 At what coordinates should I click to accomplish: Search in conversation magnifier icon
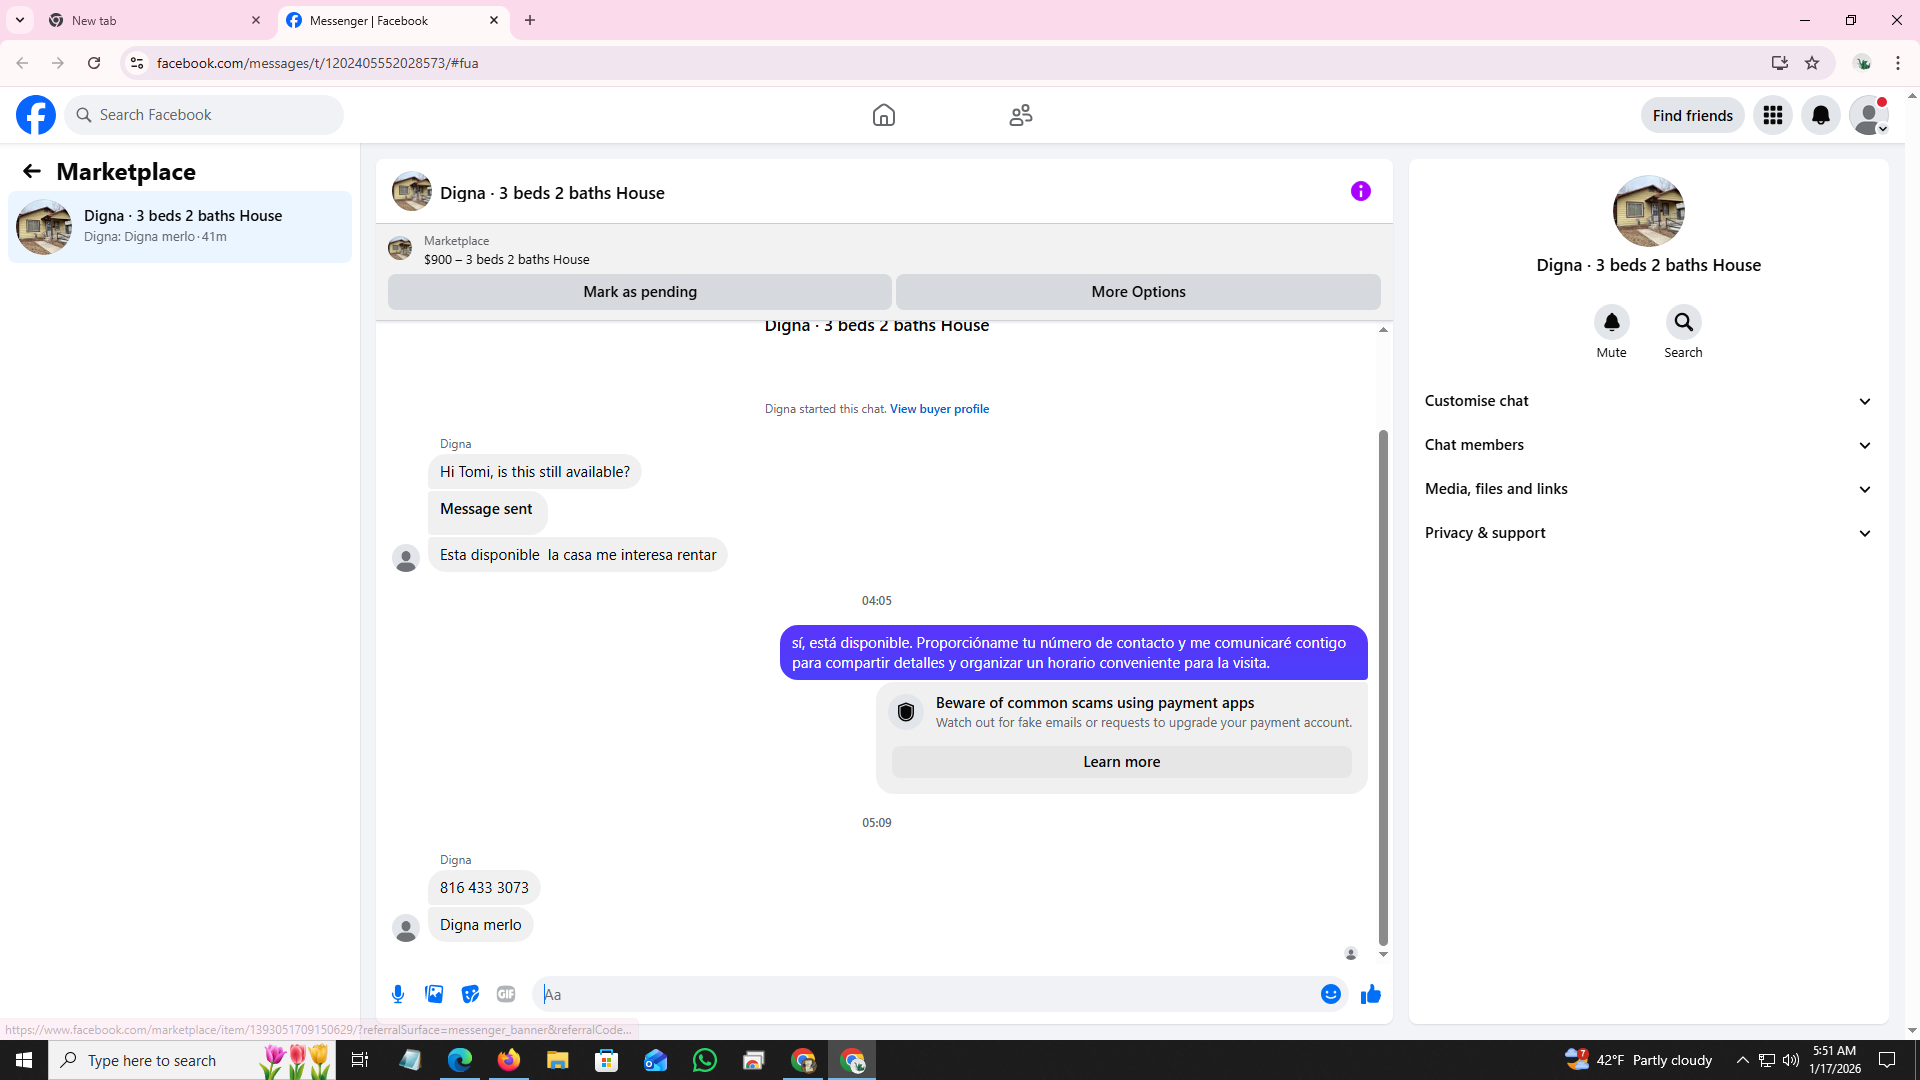1683,322
